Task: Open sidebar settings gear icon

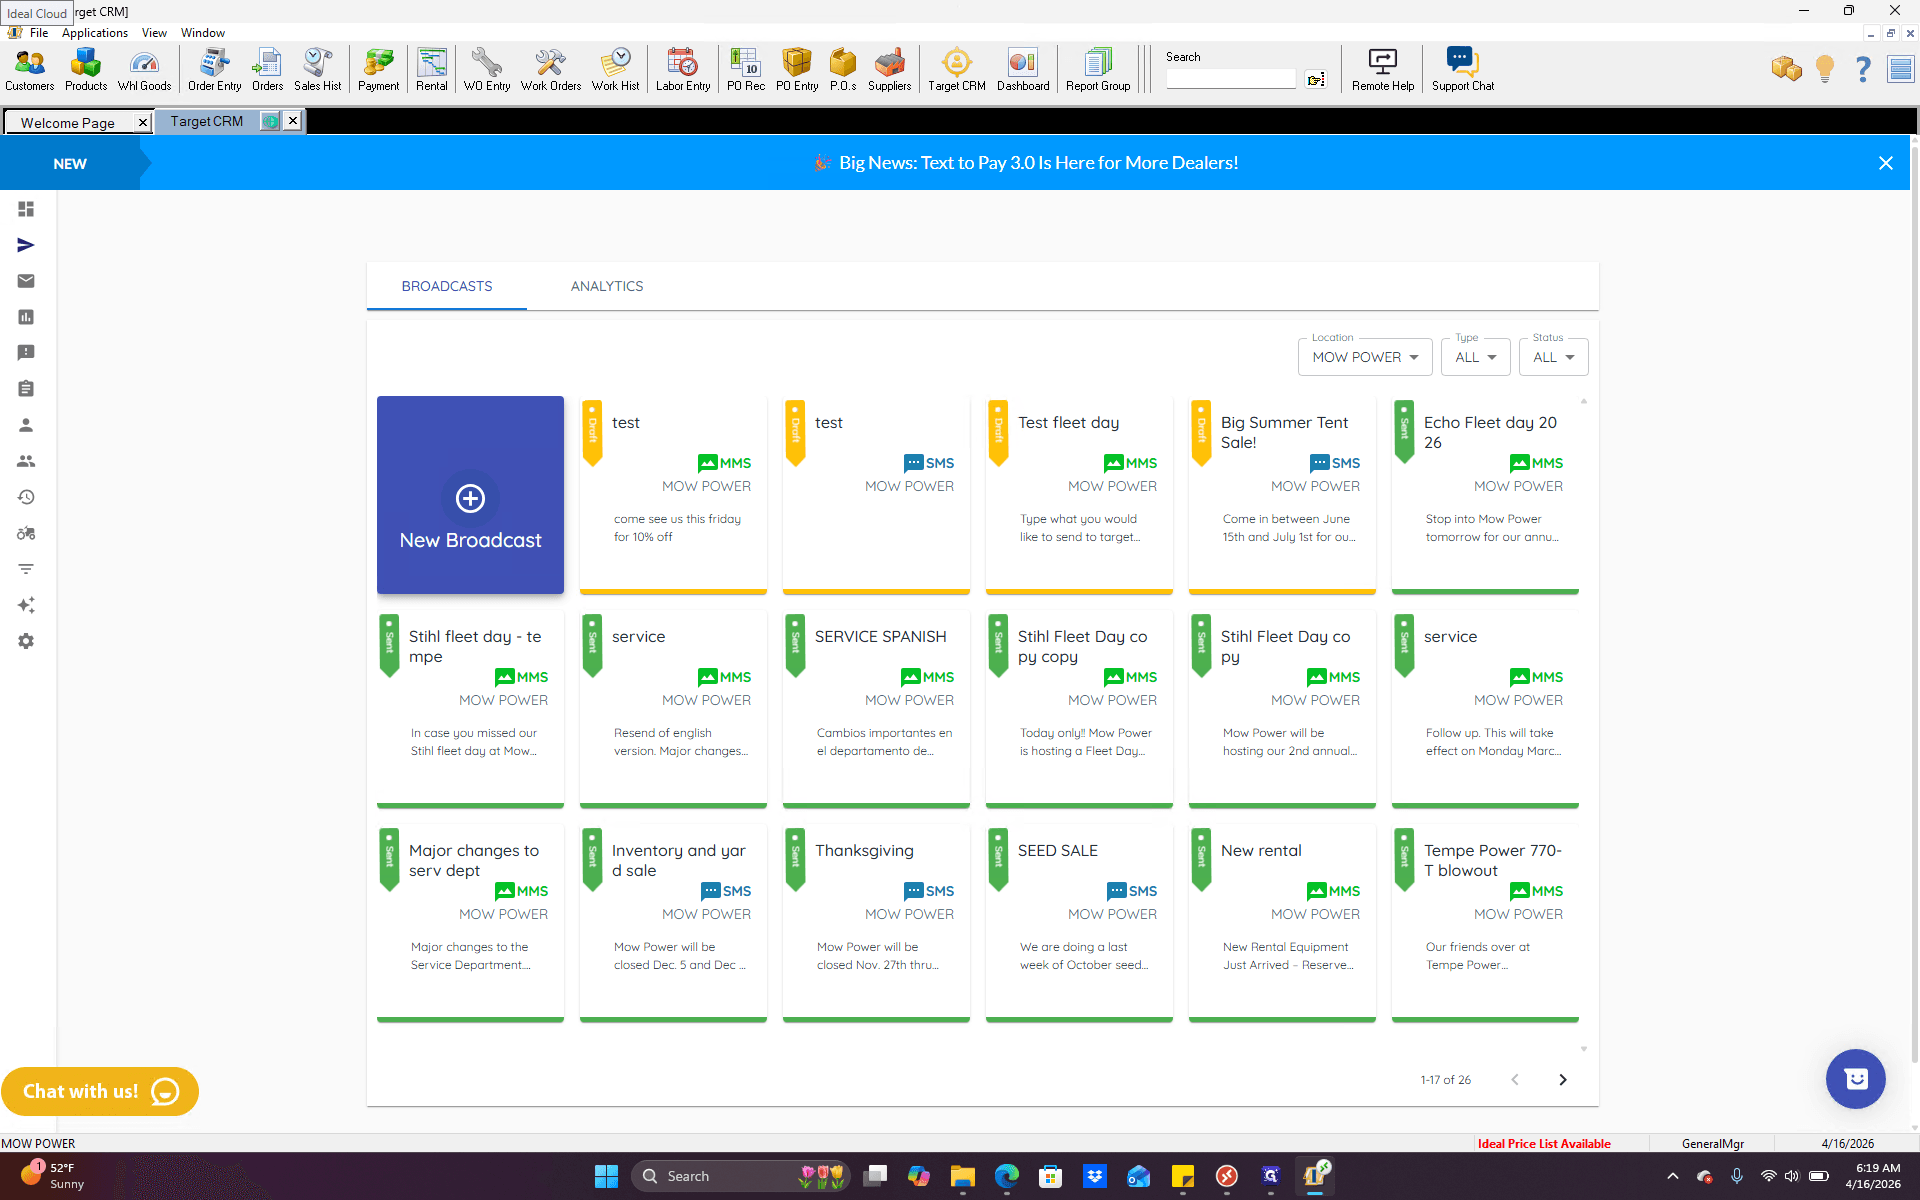Action: (x=26, y=641)
